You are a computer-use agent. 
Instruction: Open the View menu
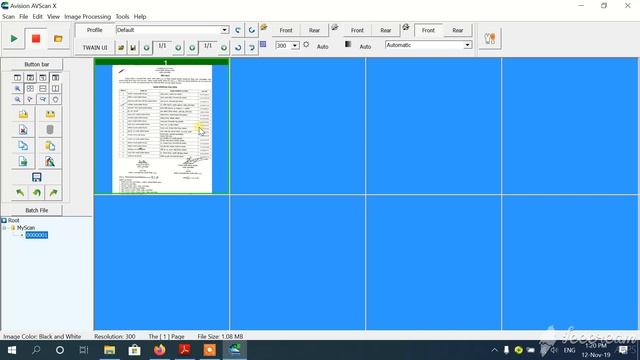coord(53,17)
